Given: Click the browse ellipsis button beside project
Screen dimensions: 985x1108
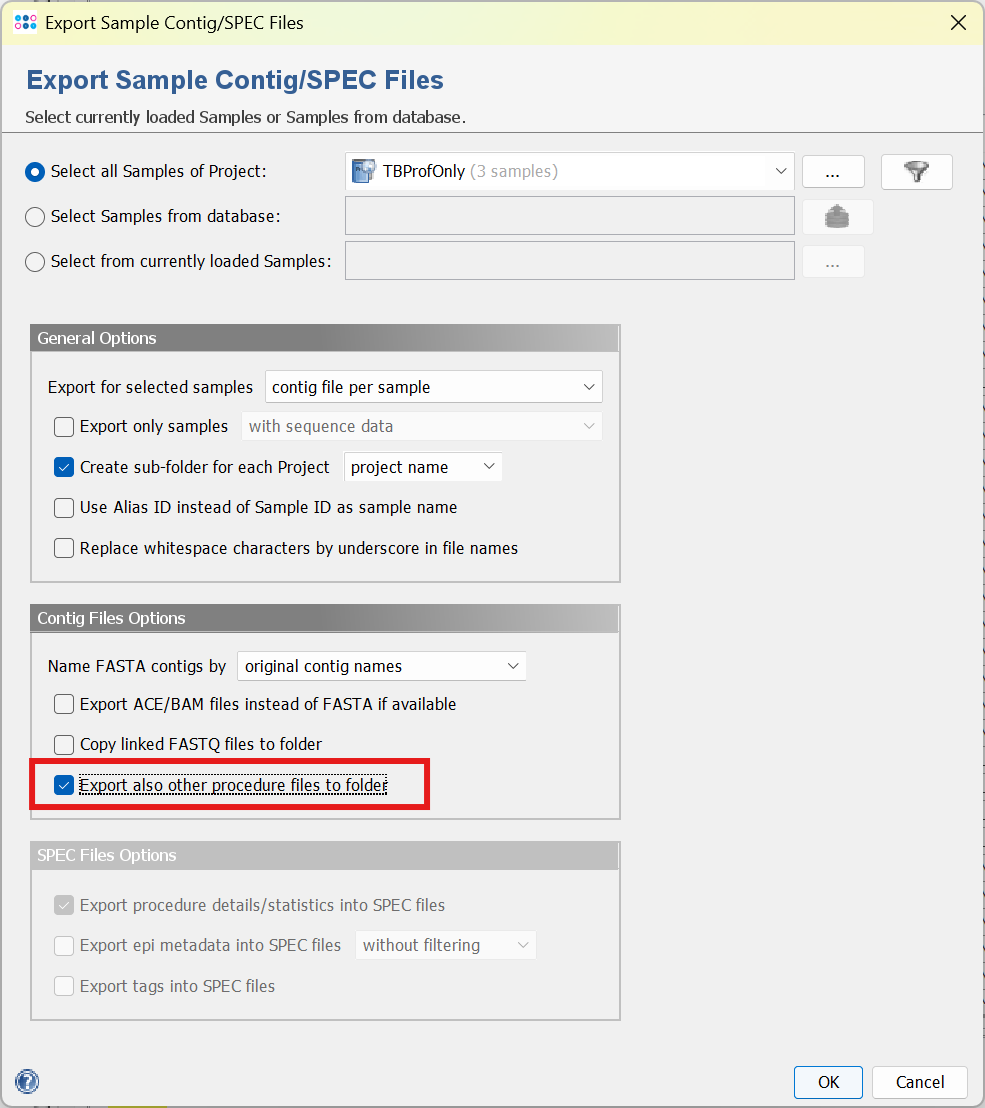Looking at the screenshot, I should (833, 172).
